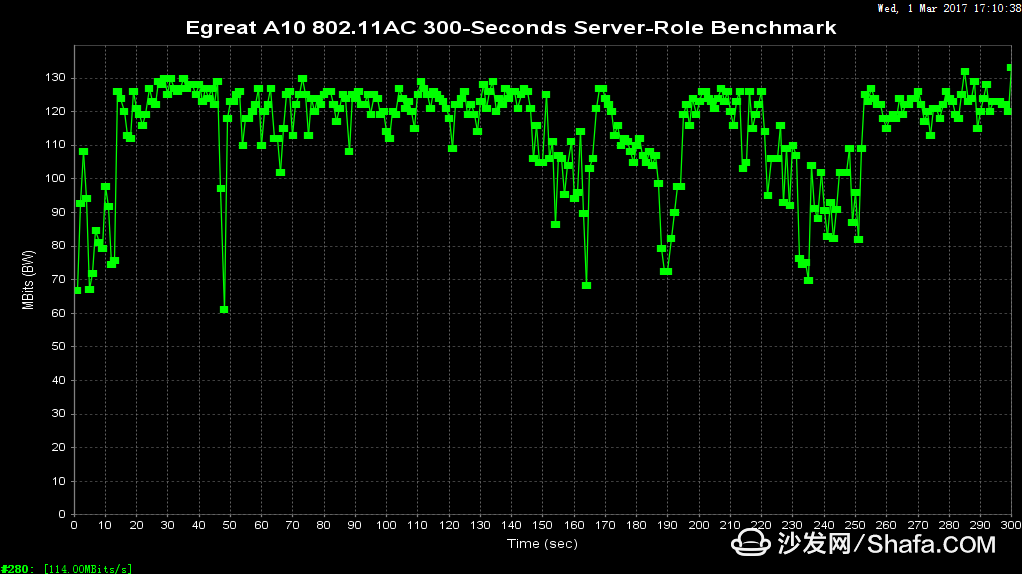Click the 'Time (sec)' horizontal axis label
The width and height of the screenshot is (1022, 574).
pos(542,543)
